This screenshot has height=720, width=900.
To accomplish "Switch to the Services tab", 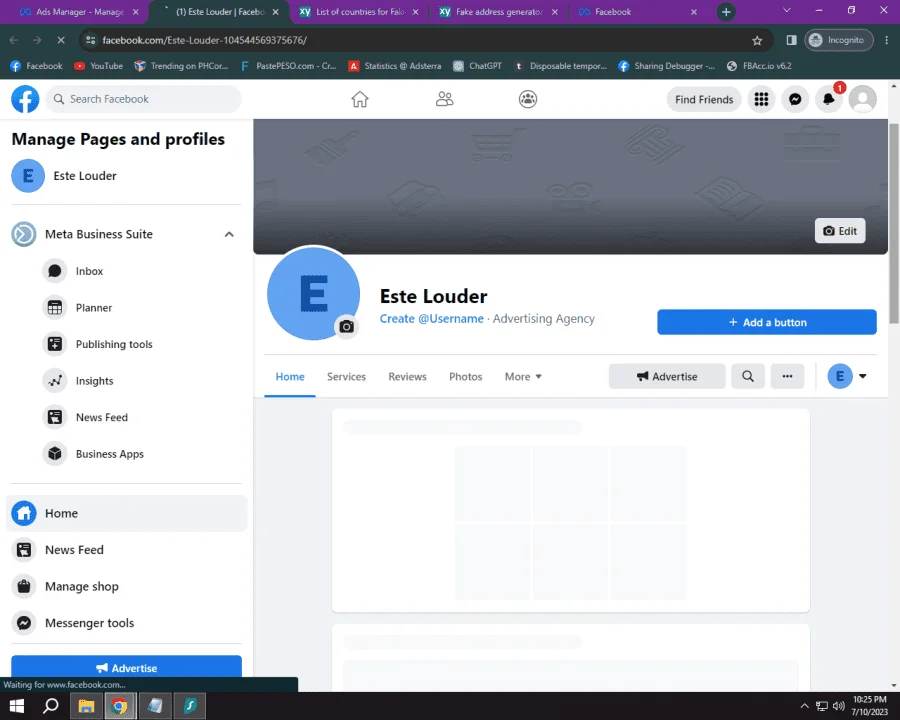I will click(346, 377).
